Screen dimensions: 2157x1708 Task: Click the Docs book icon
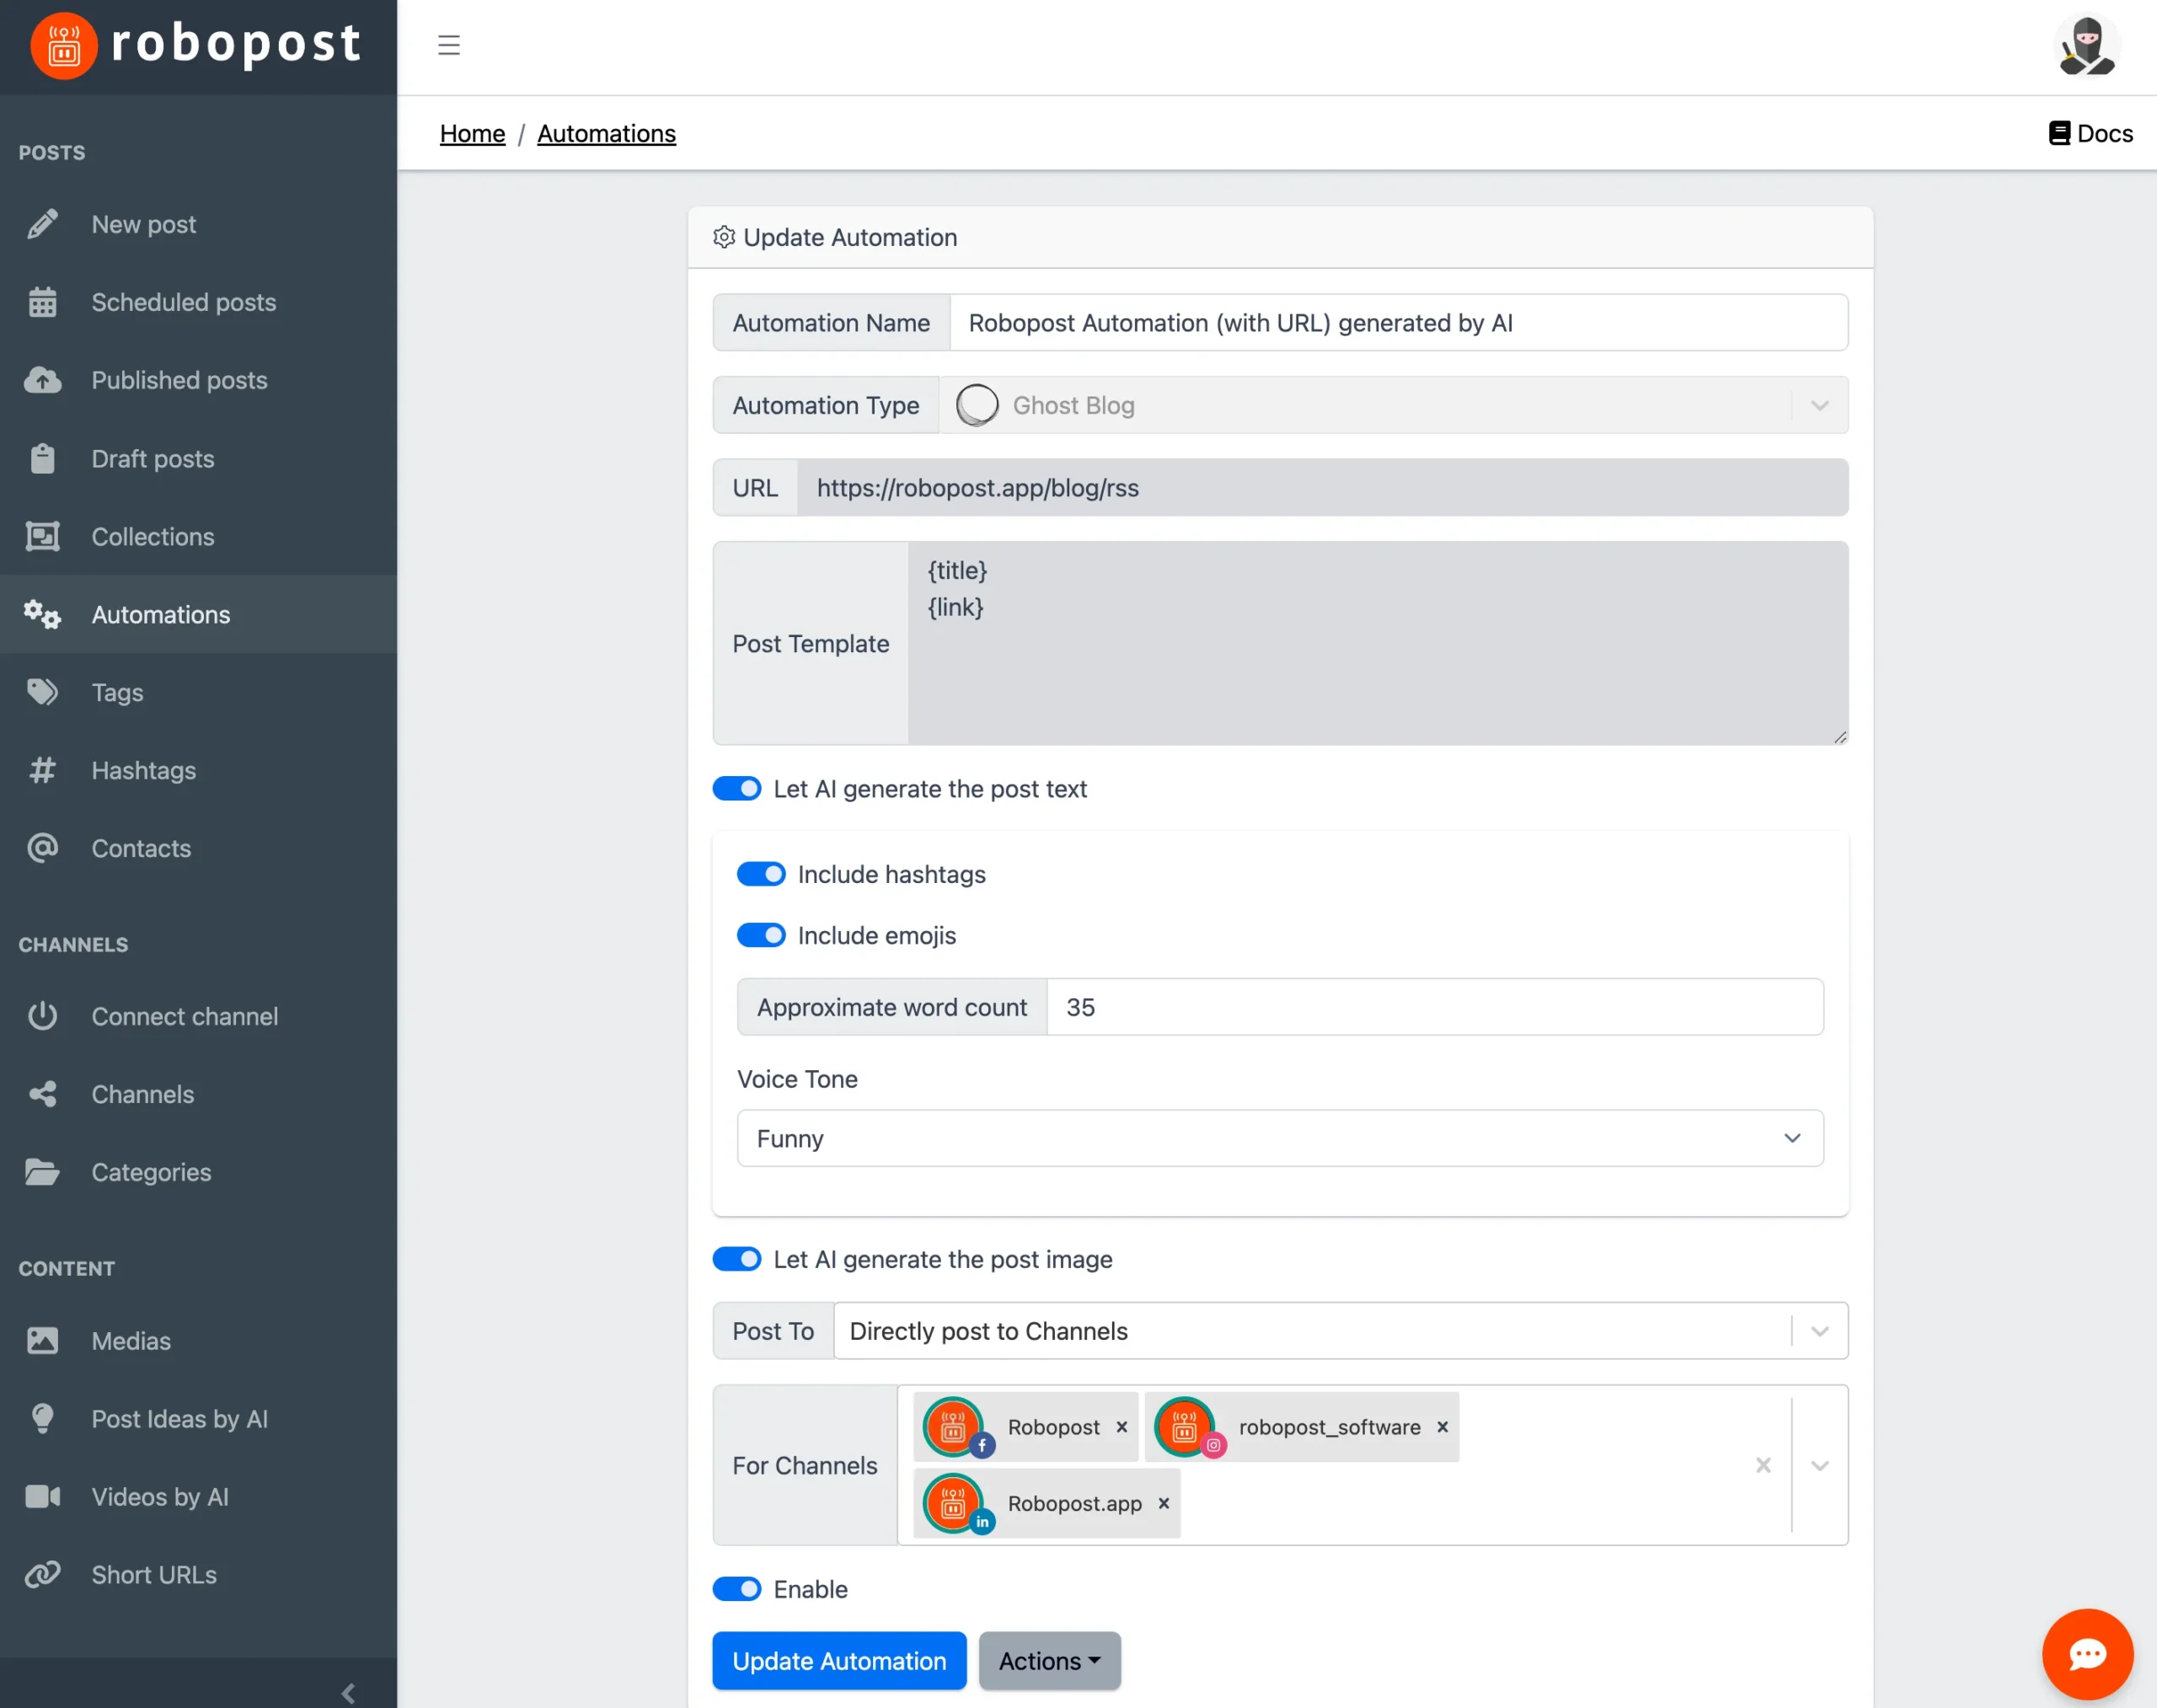(2059, 133)
